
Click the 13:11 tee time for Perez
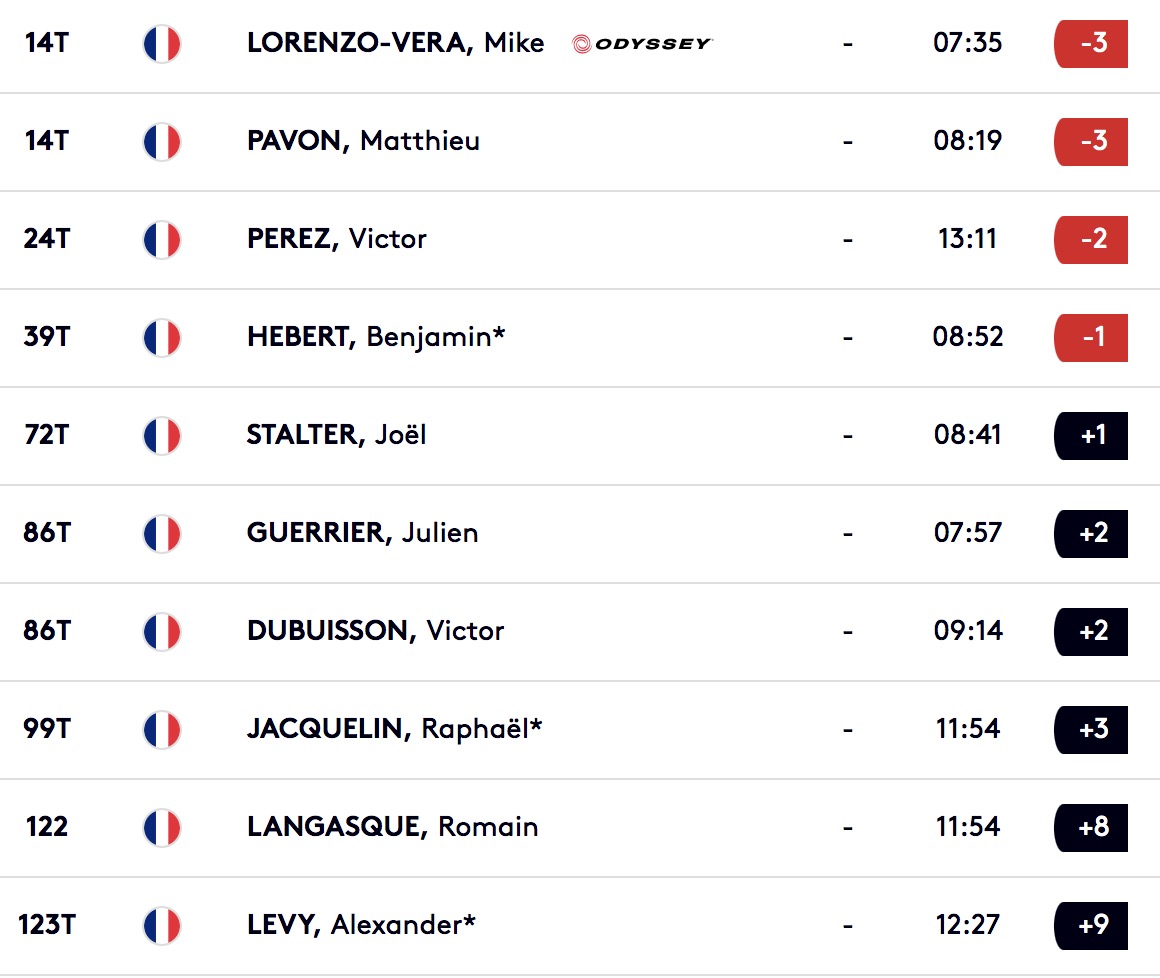click(968, 239)
